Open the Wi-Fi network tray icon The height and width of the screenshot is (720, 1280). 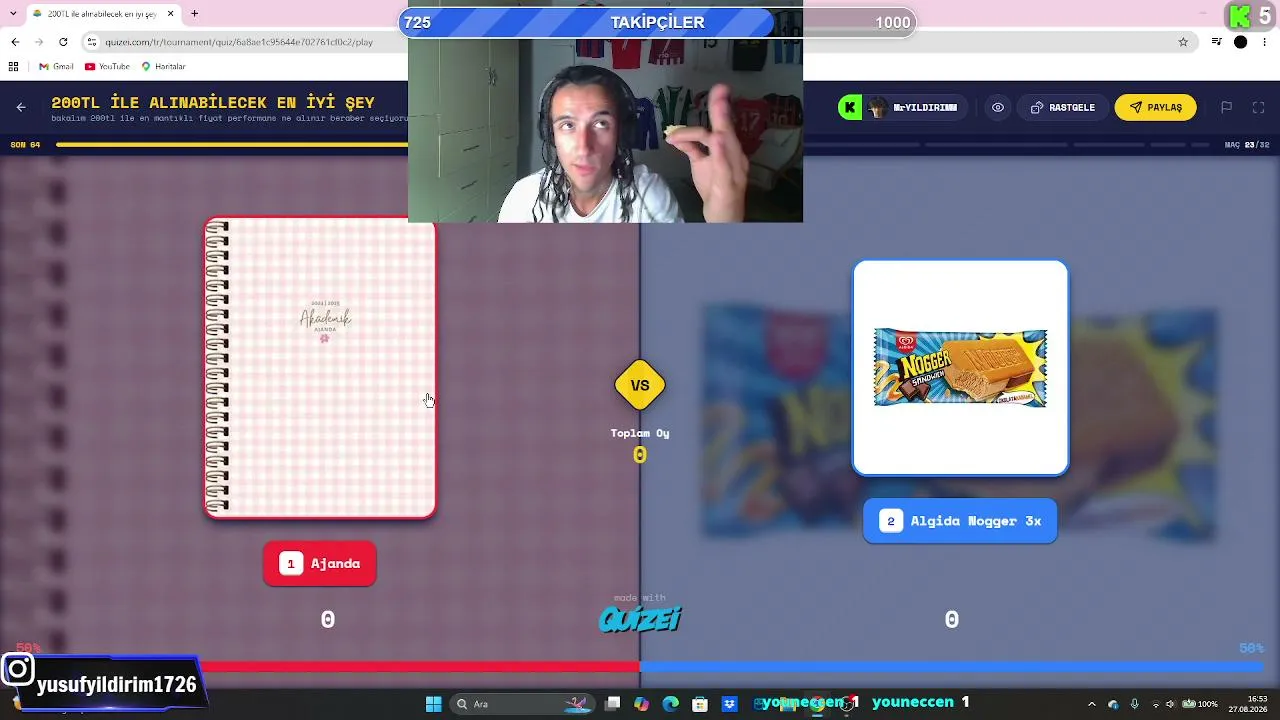tap(1155, 704)
